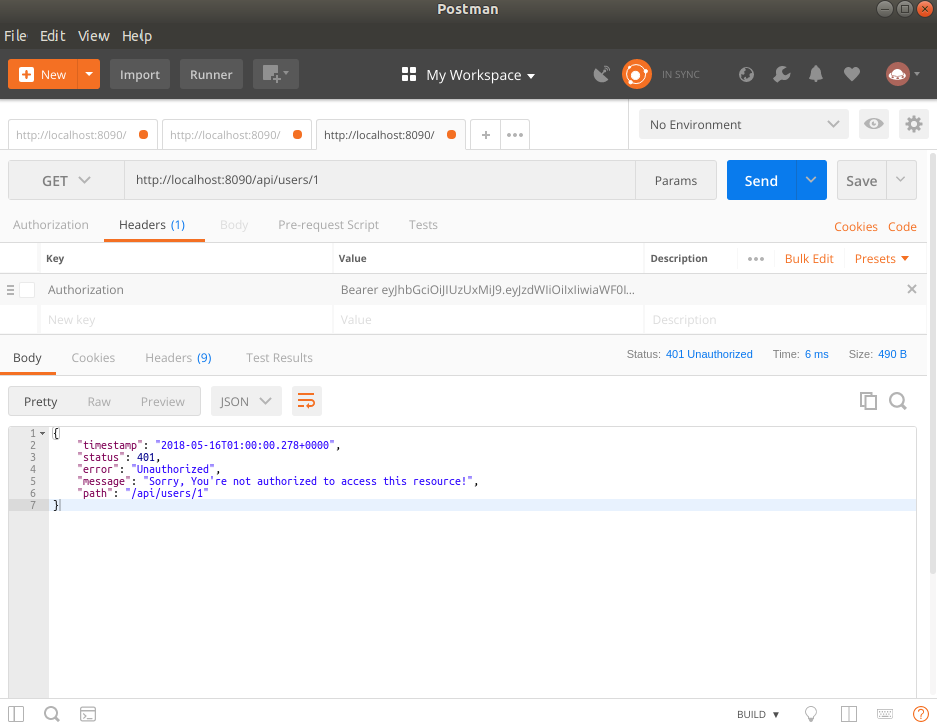The height and width of the screenshot is (727, 937).
Task: Open the Find search icon in status bar
Action: click(52, 714)
